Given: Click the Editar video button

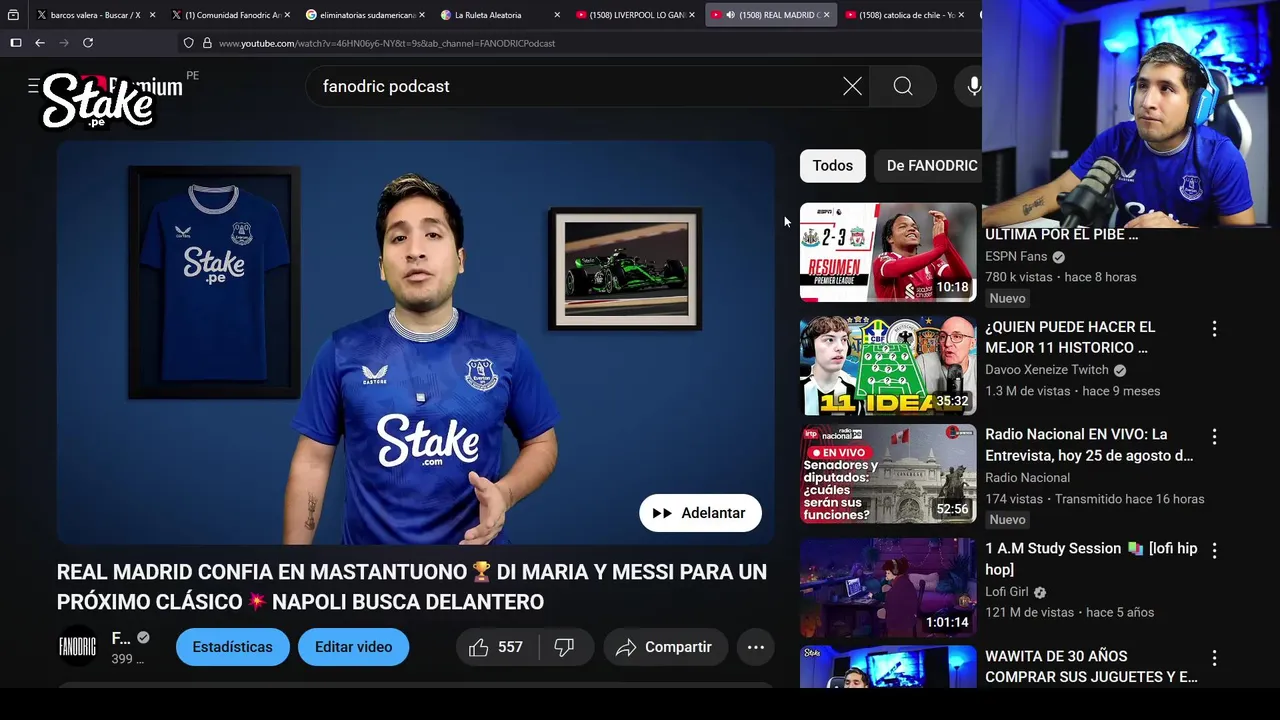Looking at the screenshot, I should [x=354, y=647].
